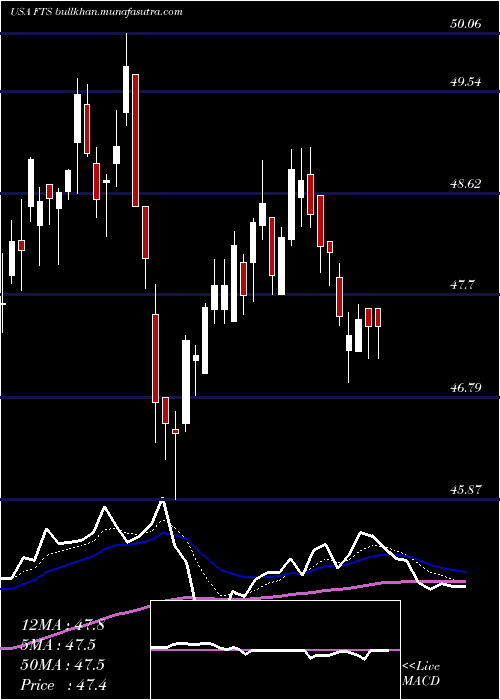Screen dimensions: 500x700
Task: Select the 5MA : 47.5 legend entry
Action: [59, 645]
